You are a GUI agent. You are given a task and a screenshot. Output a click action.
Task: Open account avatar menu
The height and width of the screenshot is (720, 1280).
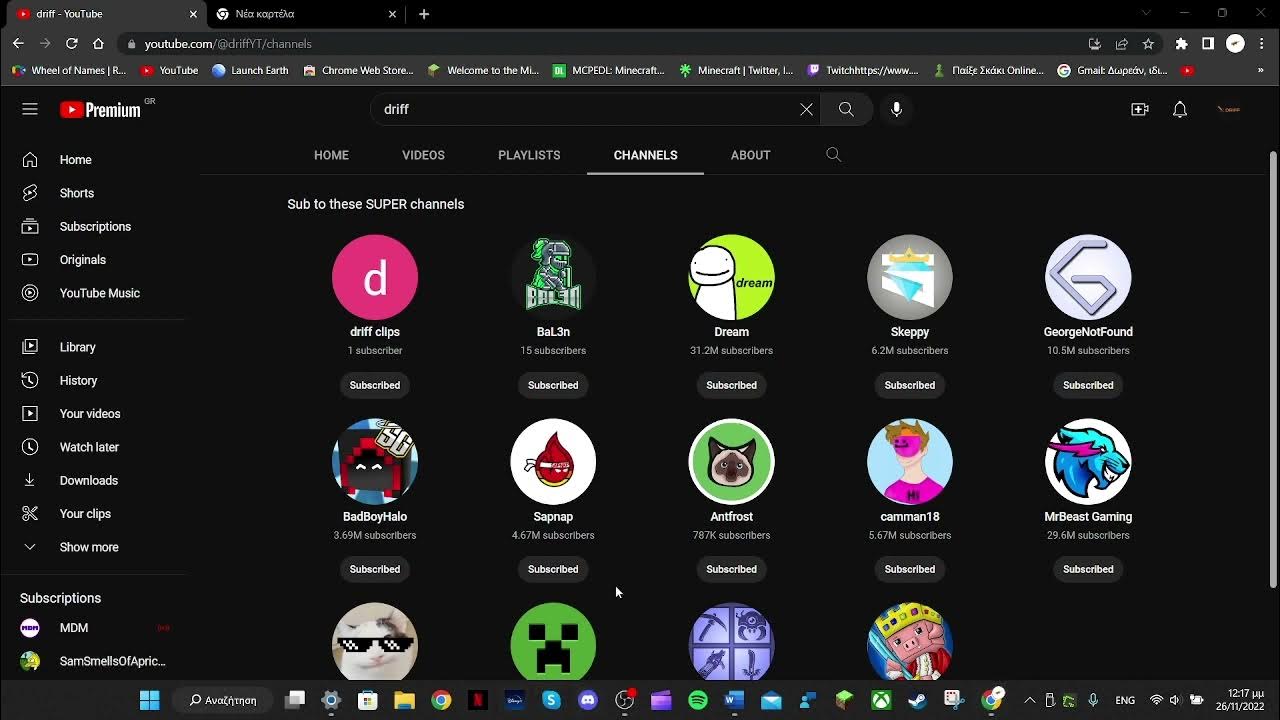coord(1229,109)
